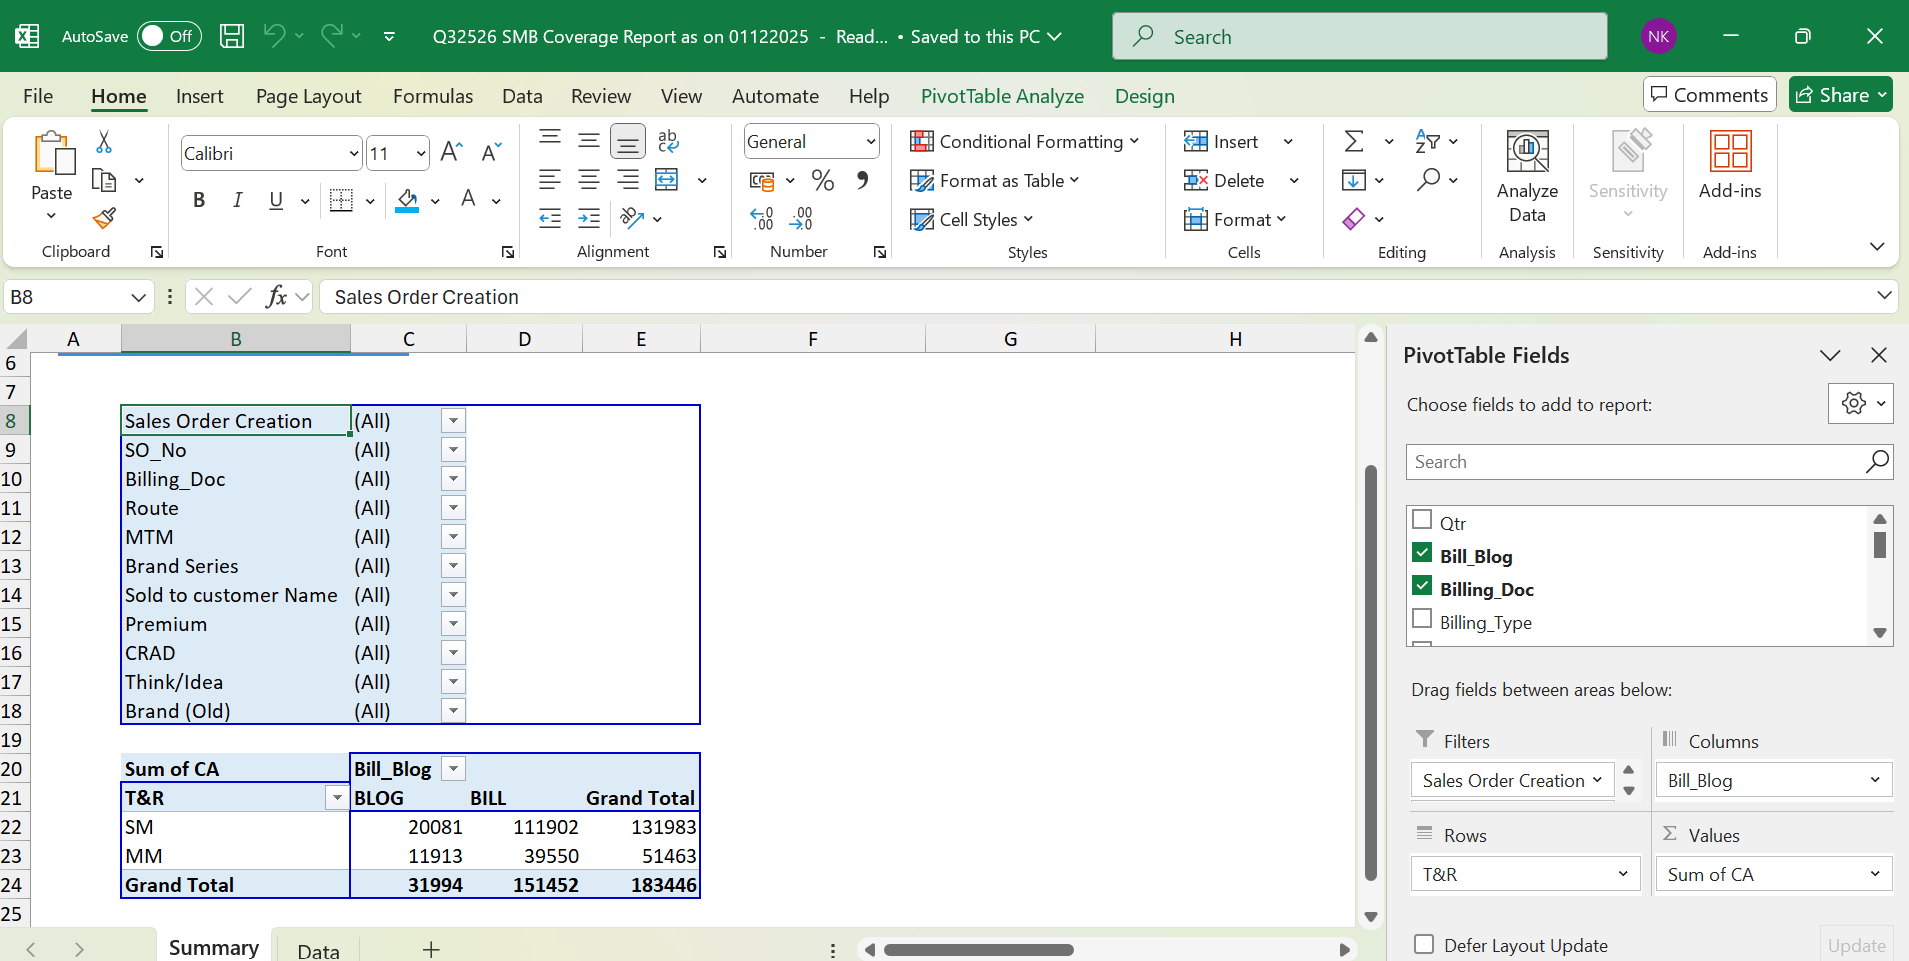Click the Wrap Text icon

(668, 141)
